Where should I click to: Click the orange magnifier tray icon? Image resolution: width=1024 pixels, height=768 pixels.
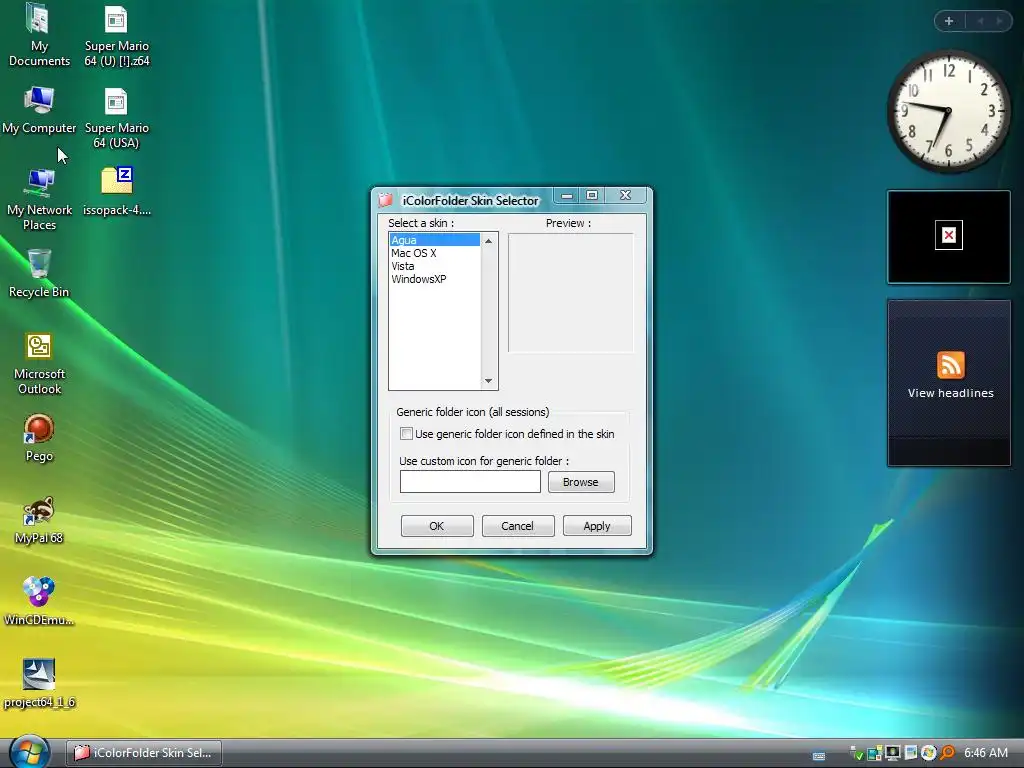948,752
